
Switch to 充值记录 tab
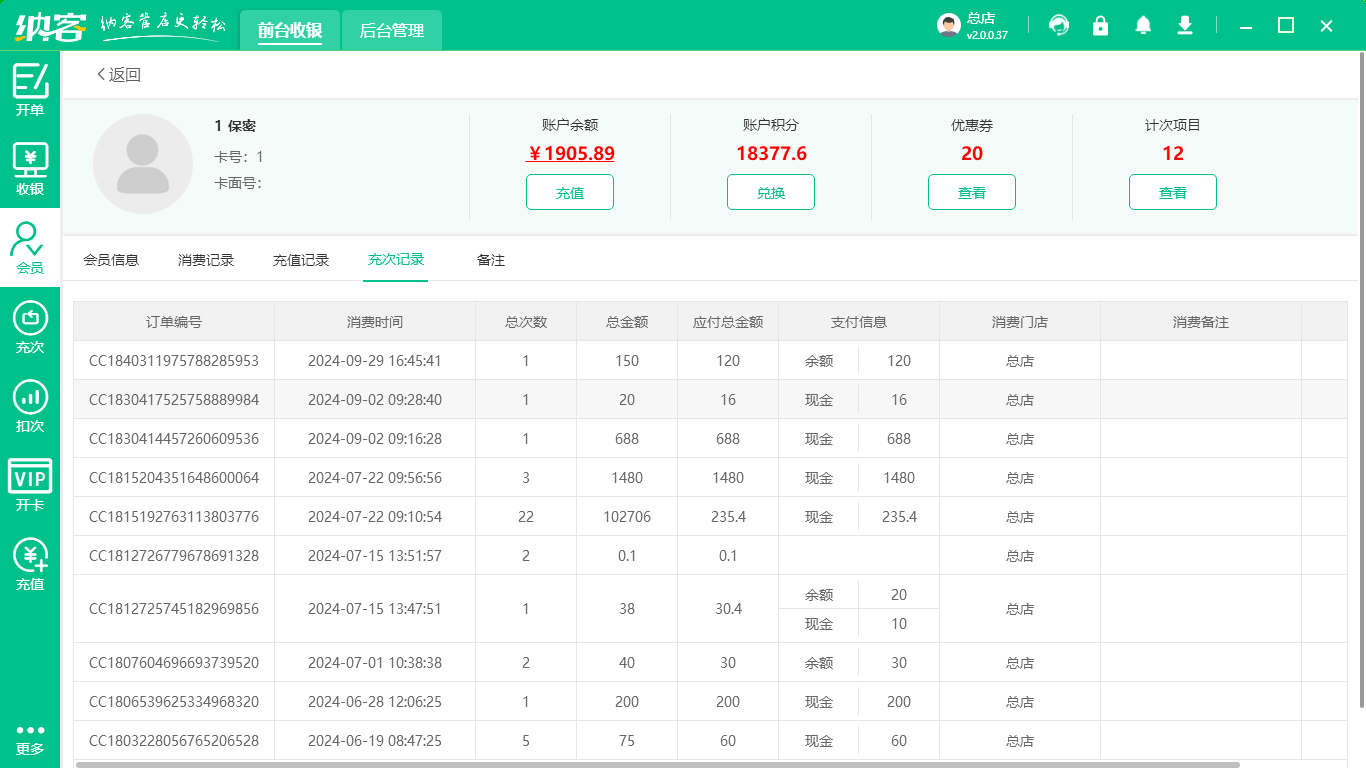point(301,260)
